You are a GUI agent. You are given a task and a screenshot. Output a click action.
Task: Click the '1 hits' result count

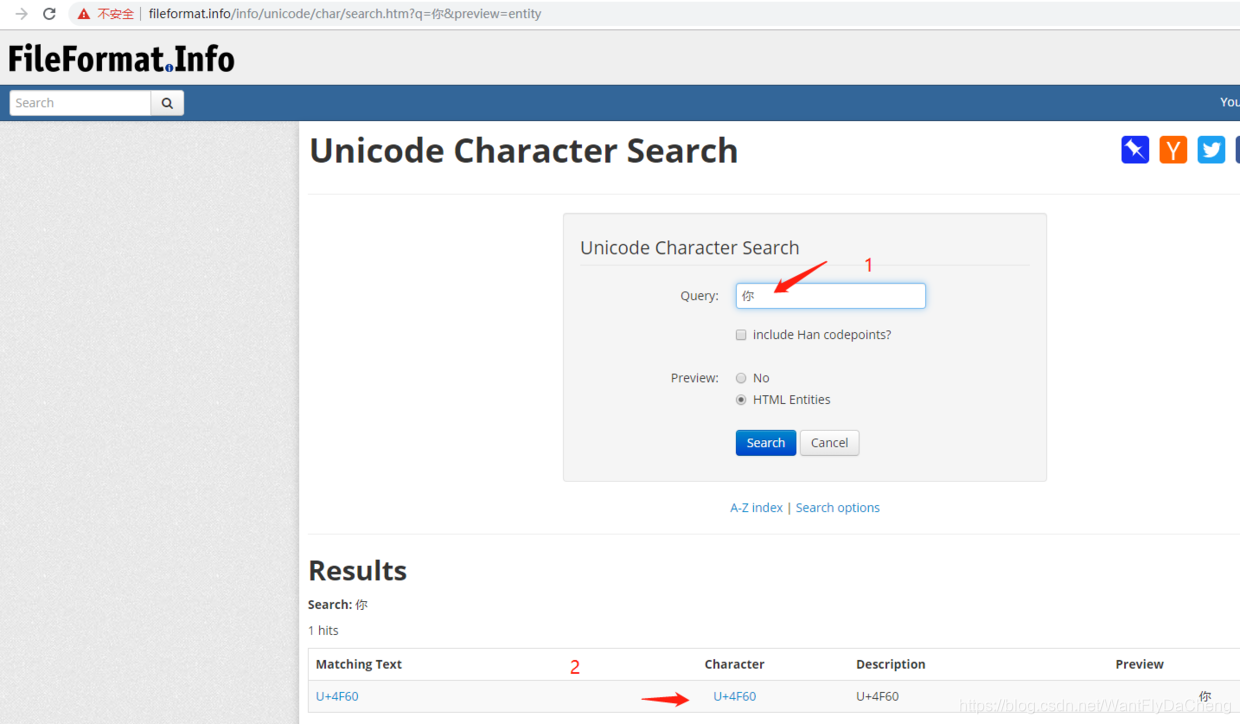coord(323,630)
